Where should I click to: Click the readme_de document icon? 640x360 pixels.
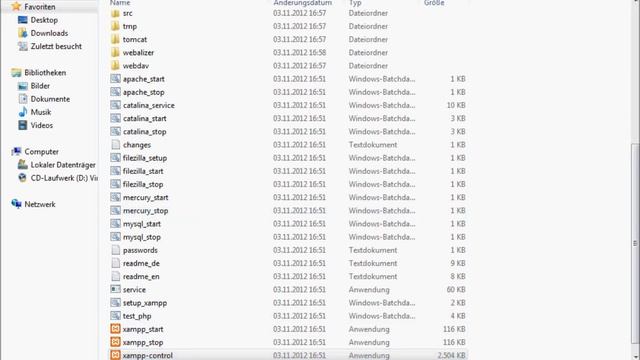(x=116, y=263)
